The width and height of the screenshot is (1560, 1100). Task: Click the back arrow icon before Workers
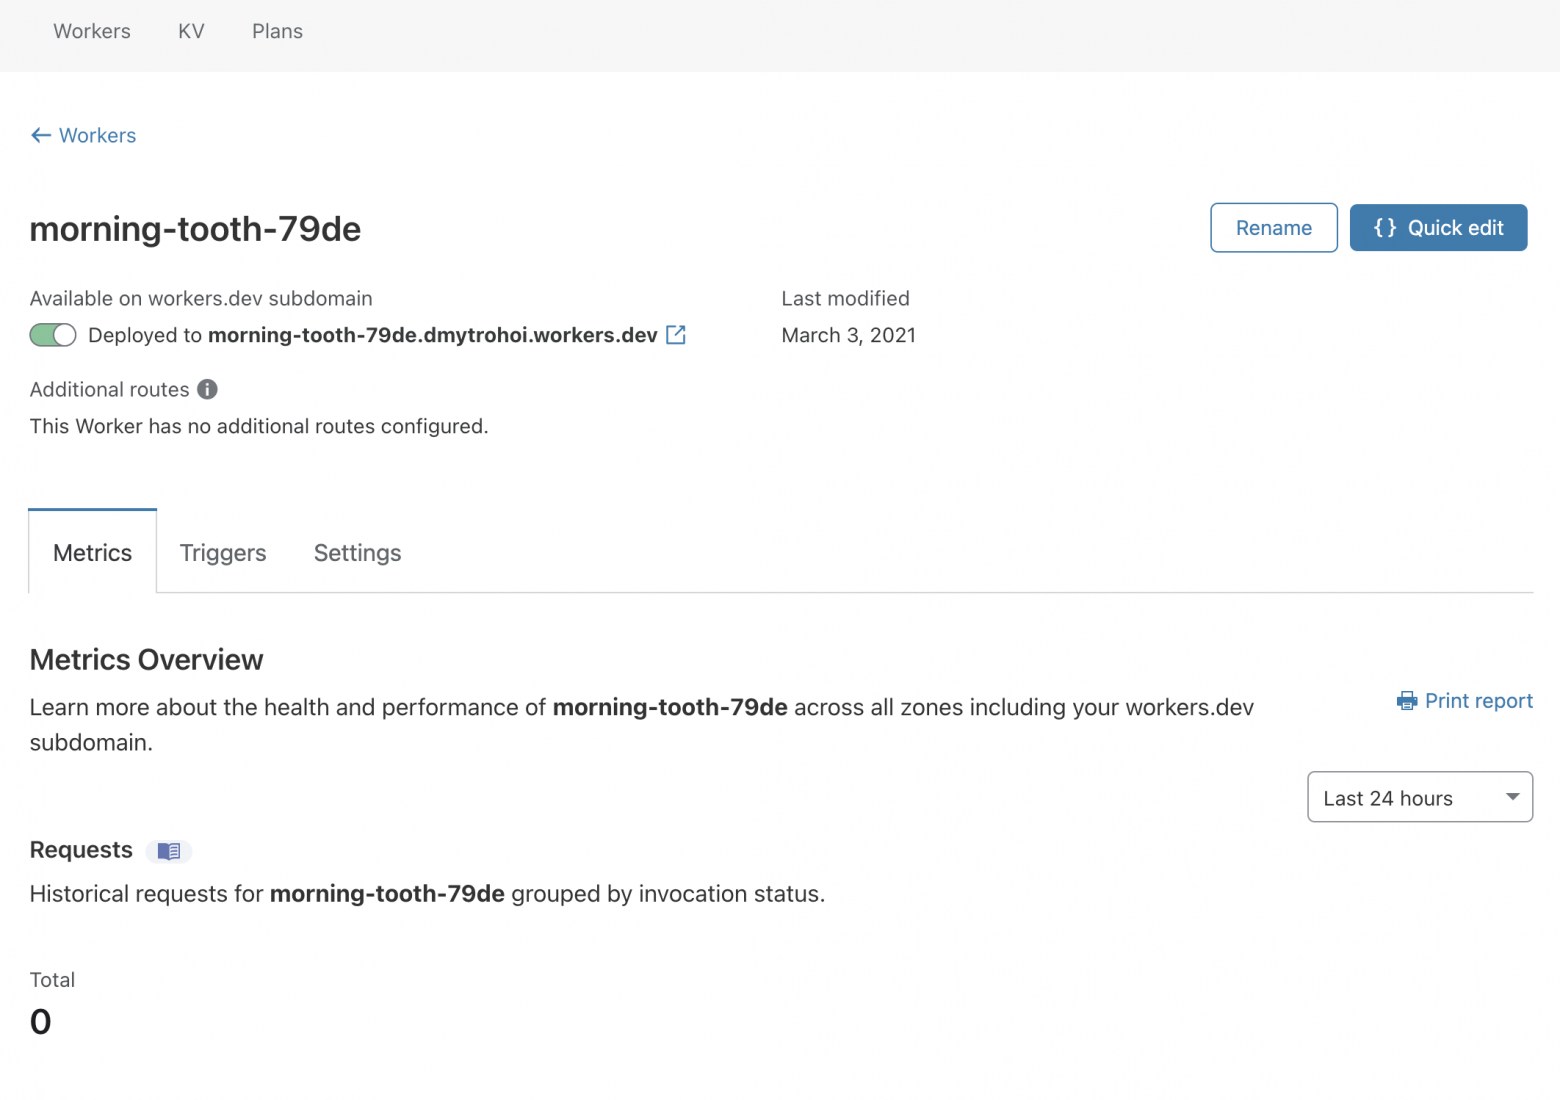41,135
